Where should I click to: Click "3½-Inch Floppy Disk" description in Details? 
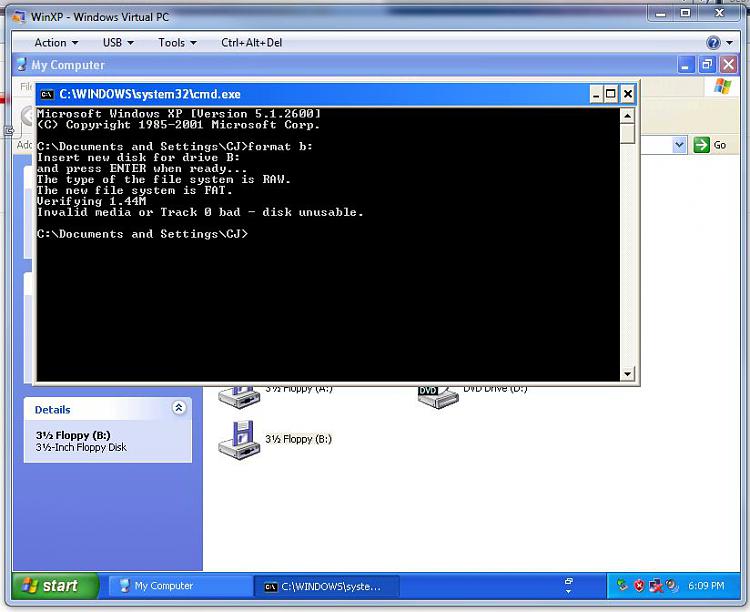(81, 447)
